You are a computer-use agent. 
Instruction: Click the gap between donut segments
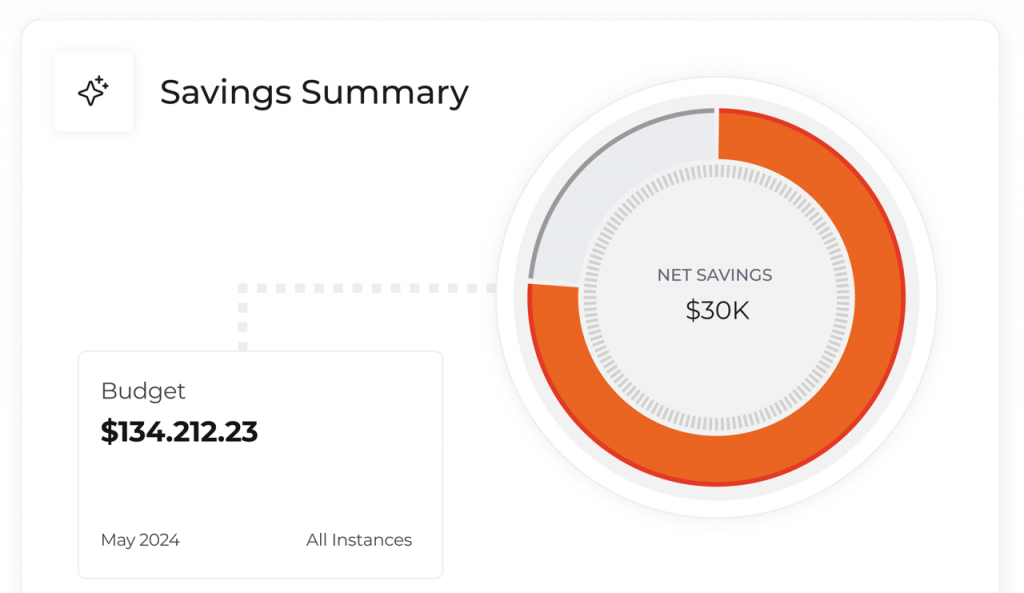(554, 283)
